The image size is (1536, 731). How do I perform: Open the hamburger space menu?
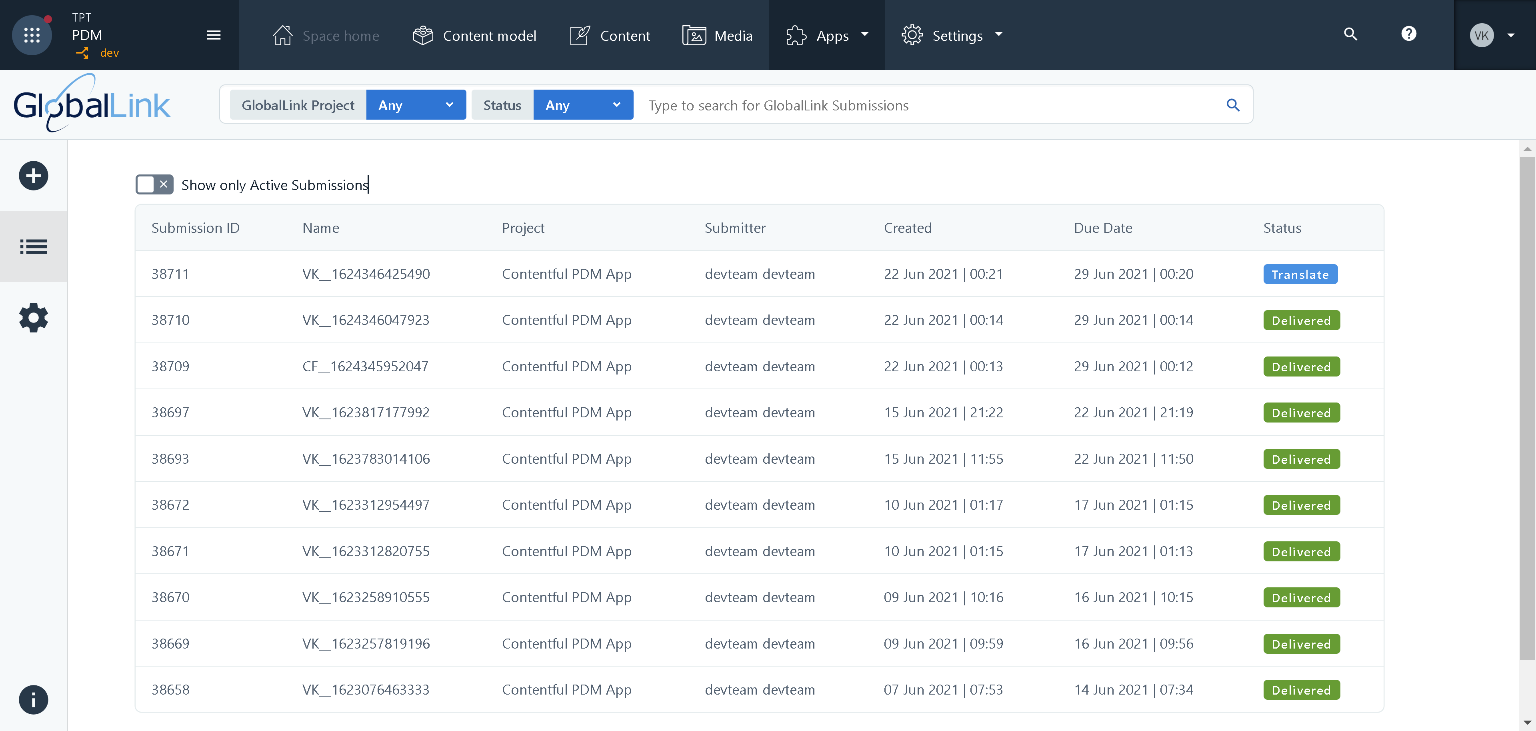213,35
